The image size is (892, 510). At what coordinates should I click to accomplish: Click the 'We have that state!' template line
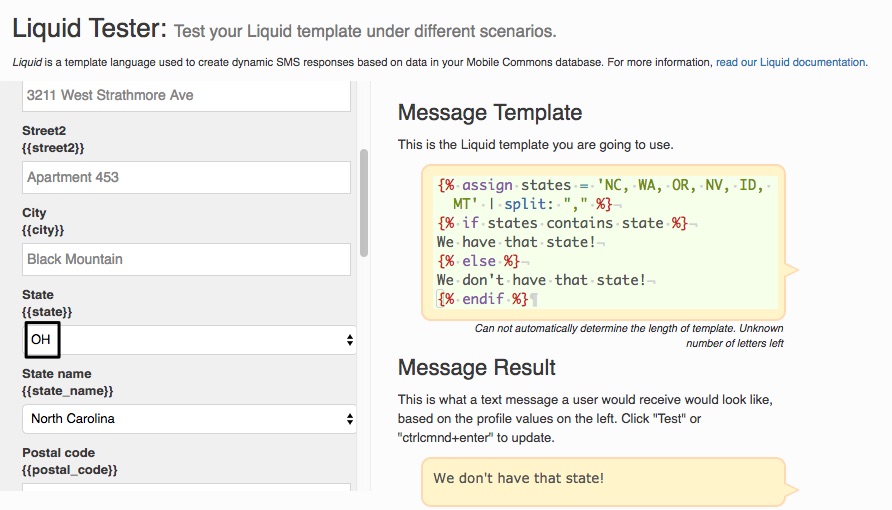point(516,242)
